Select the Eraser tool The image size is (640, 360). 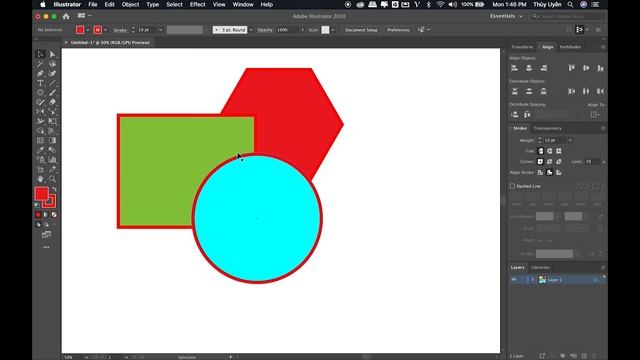pos(52,102)
